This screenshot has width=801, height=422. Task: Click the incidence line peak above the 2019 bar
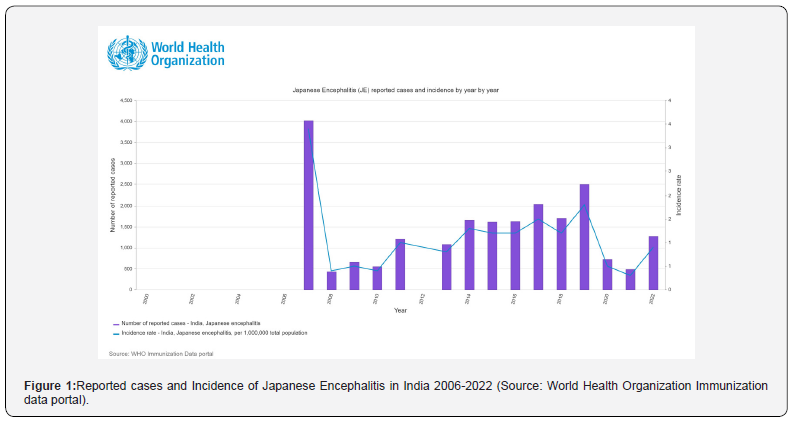coord(585,205)
